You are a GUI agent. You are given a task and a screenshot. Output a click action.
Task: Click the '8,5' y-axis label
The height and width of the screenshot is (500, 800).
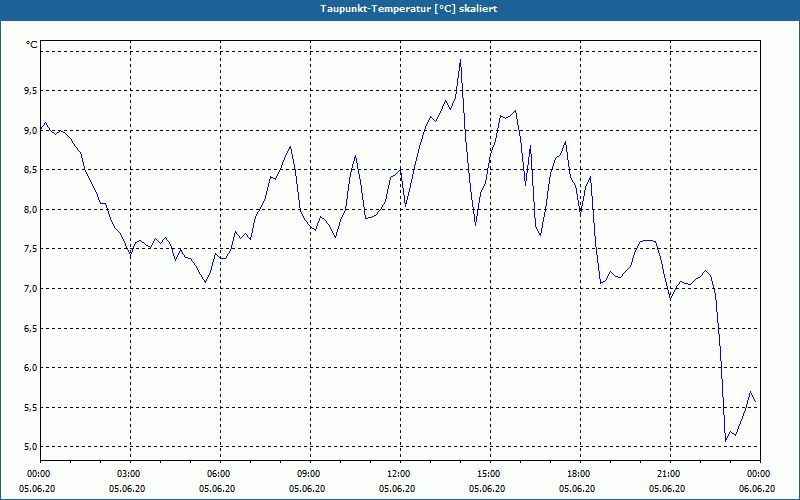pos(31,170)
